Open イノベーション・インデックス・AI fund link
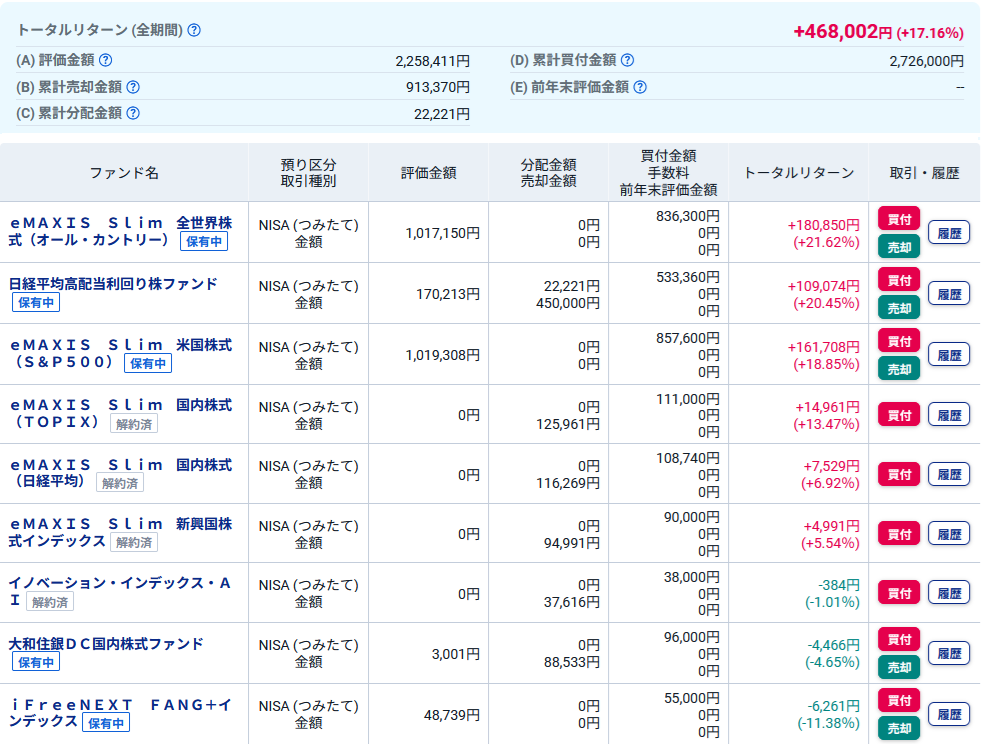This screenshot has width=983, height=754. tap(119, 591)
